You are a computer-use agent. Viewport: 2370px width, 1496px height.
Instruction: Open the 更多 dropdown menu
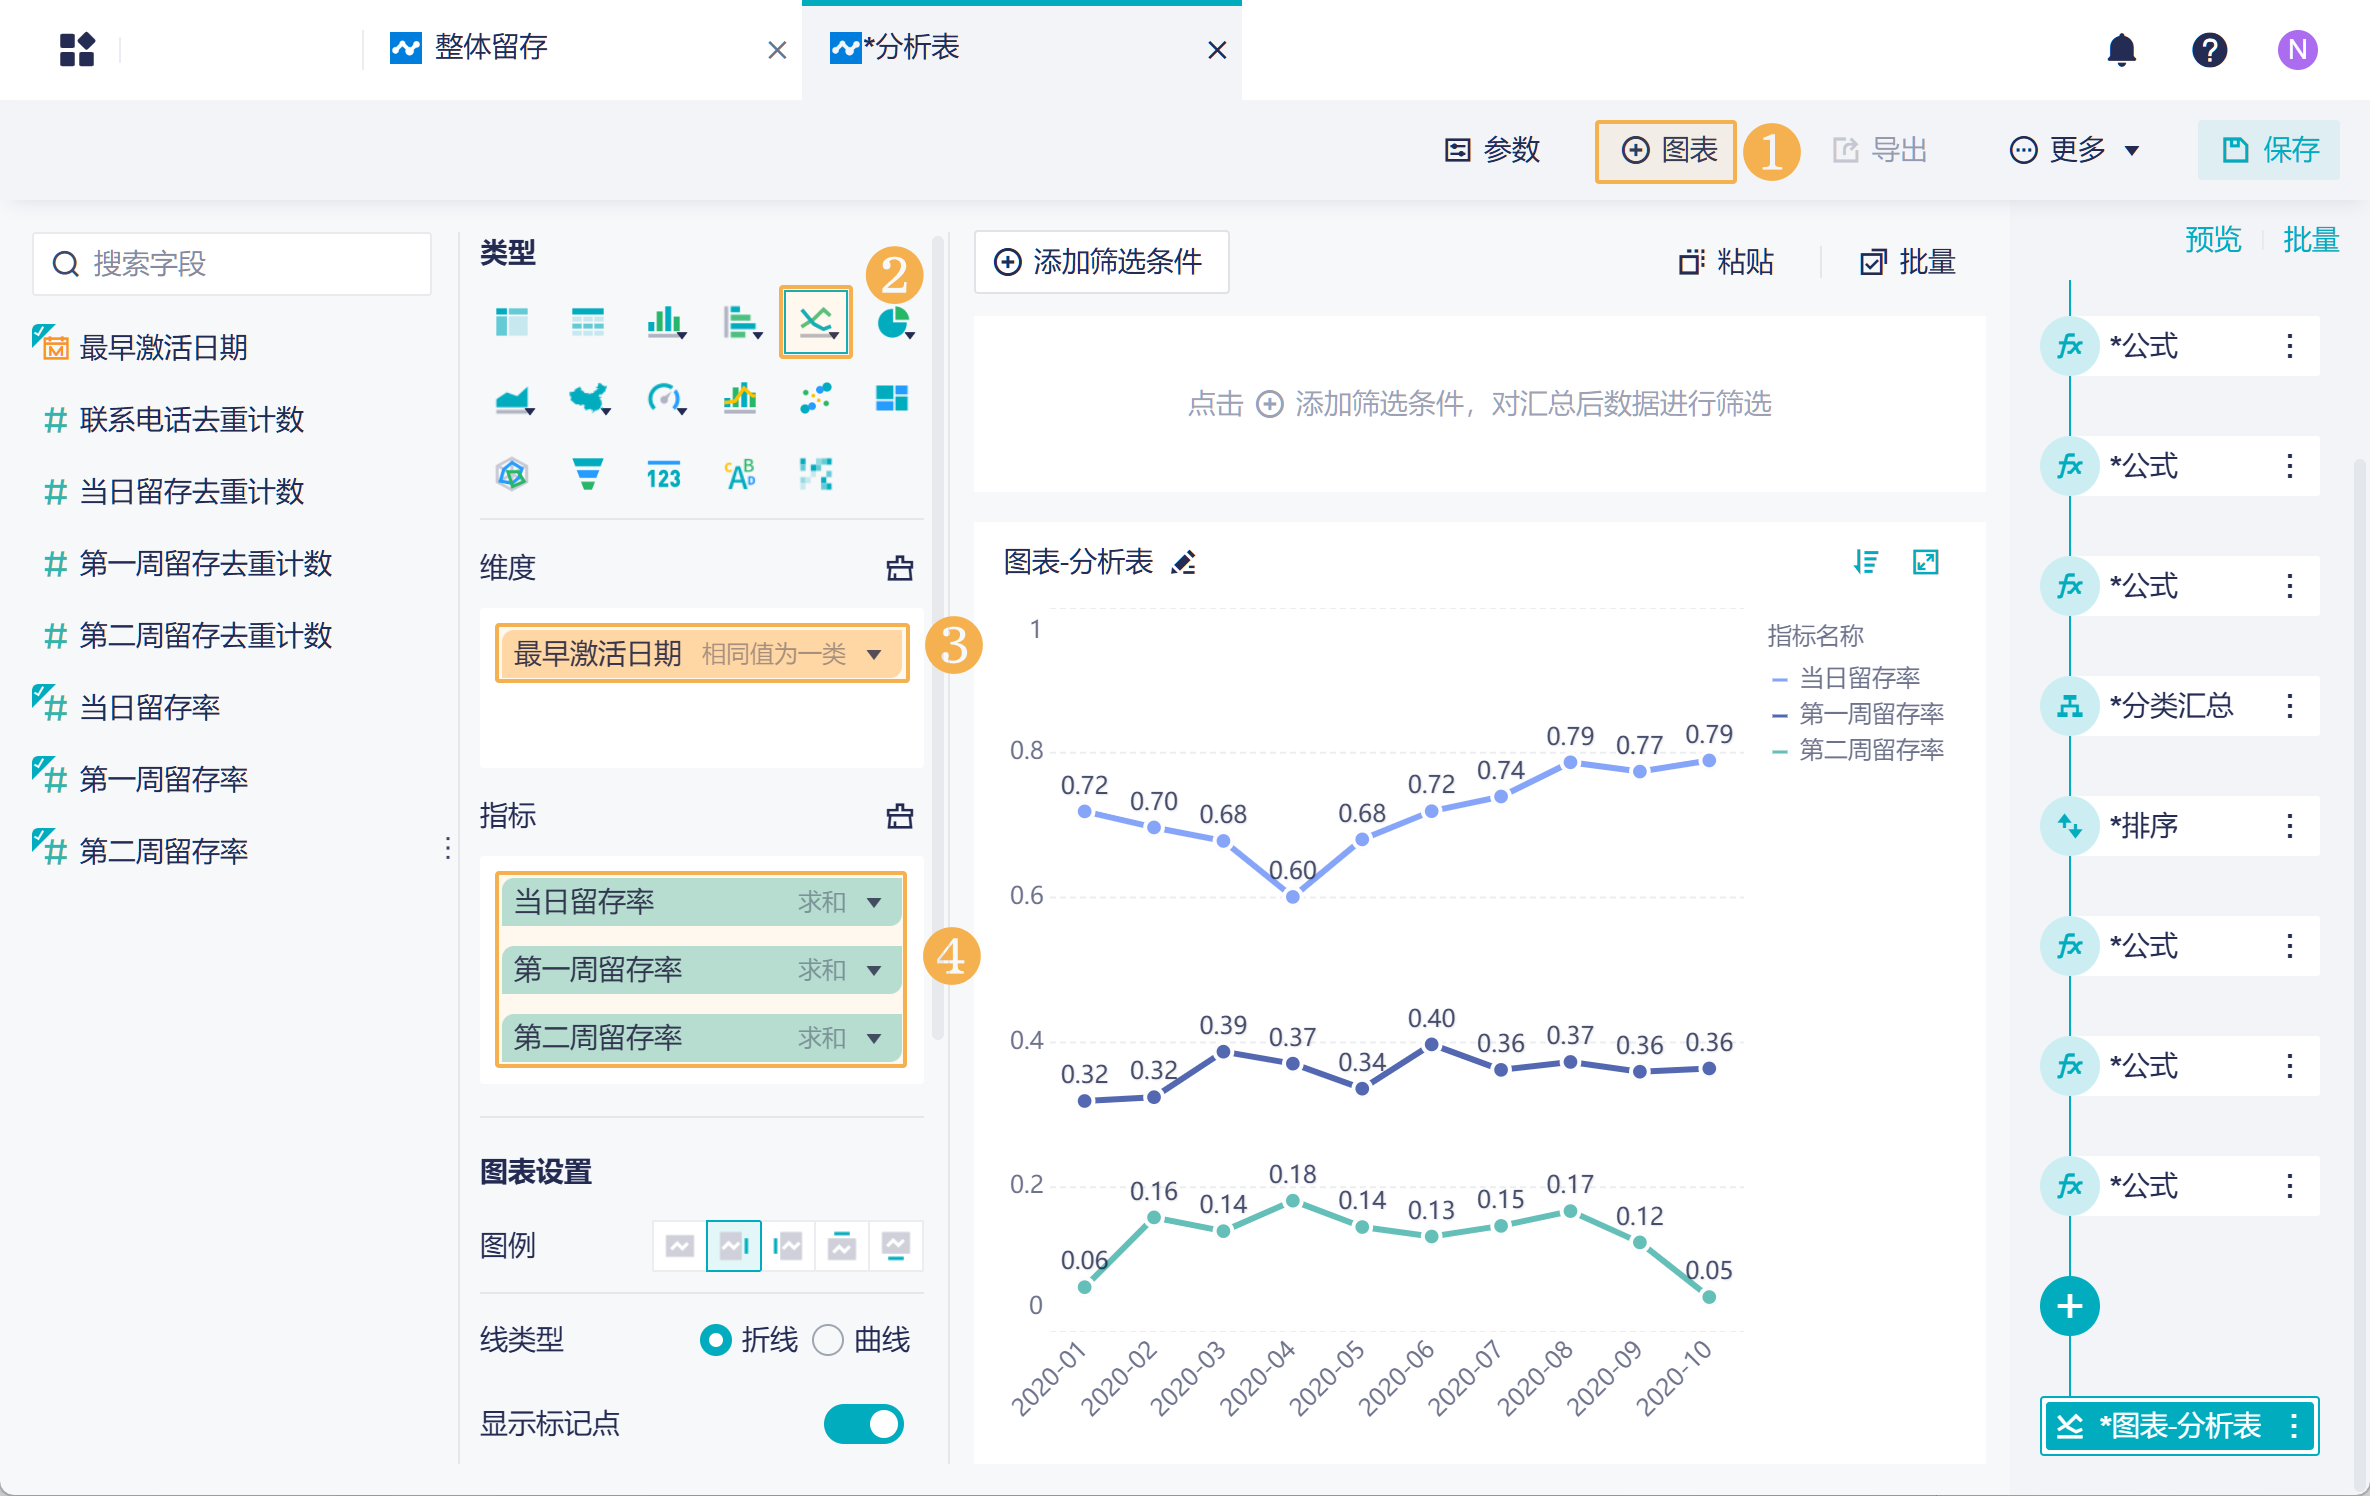click(x=2075, y=150)
